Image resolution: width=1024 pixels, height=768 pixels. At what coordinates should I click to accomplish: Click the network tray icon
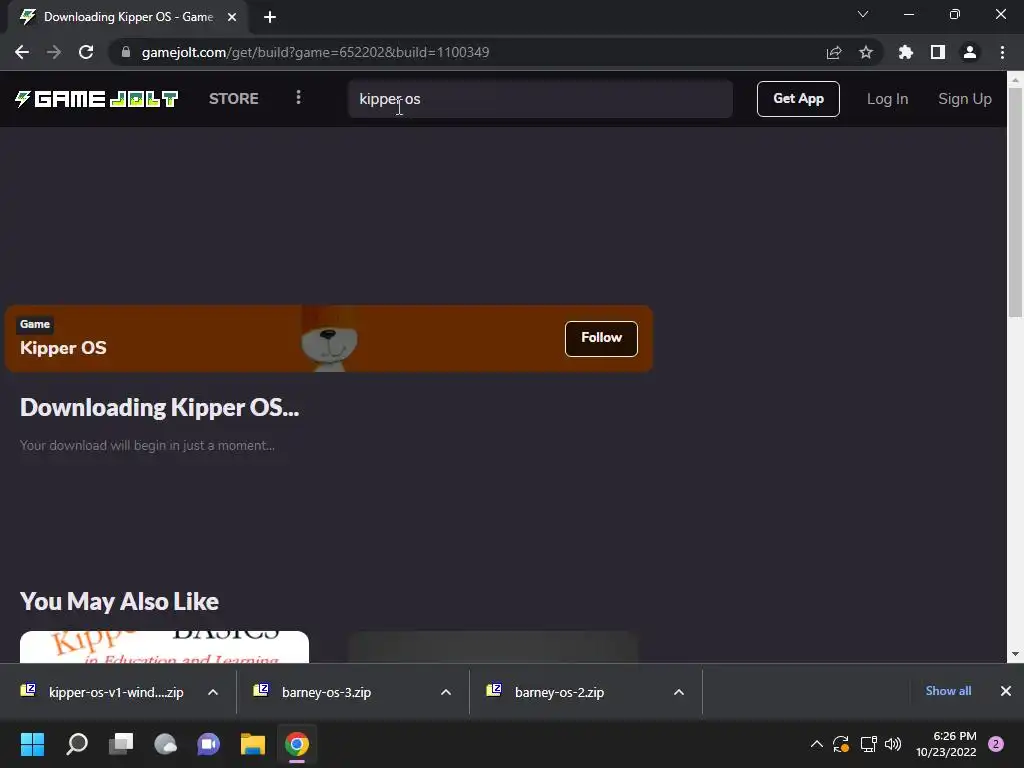868,744
